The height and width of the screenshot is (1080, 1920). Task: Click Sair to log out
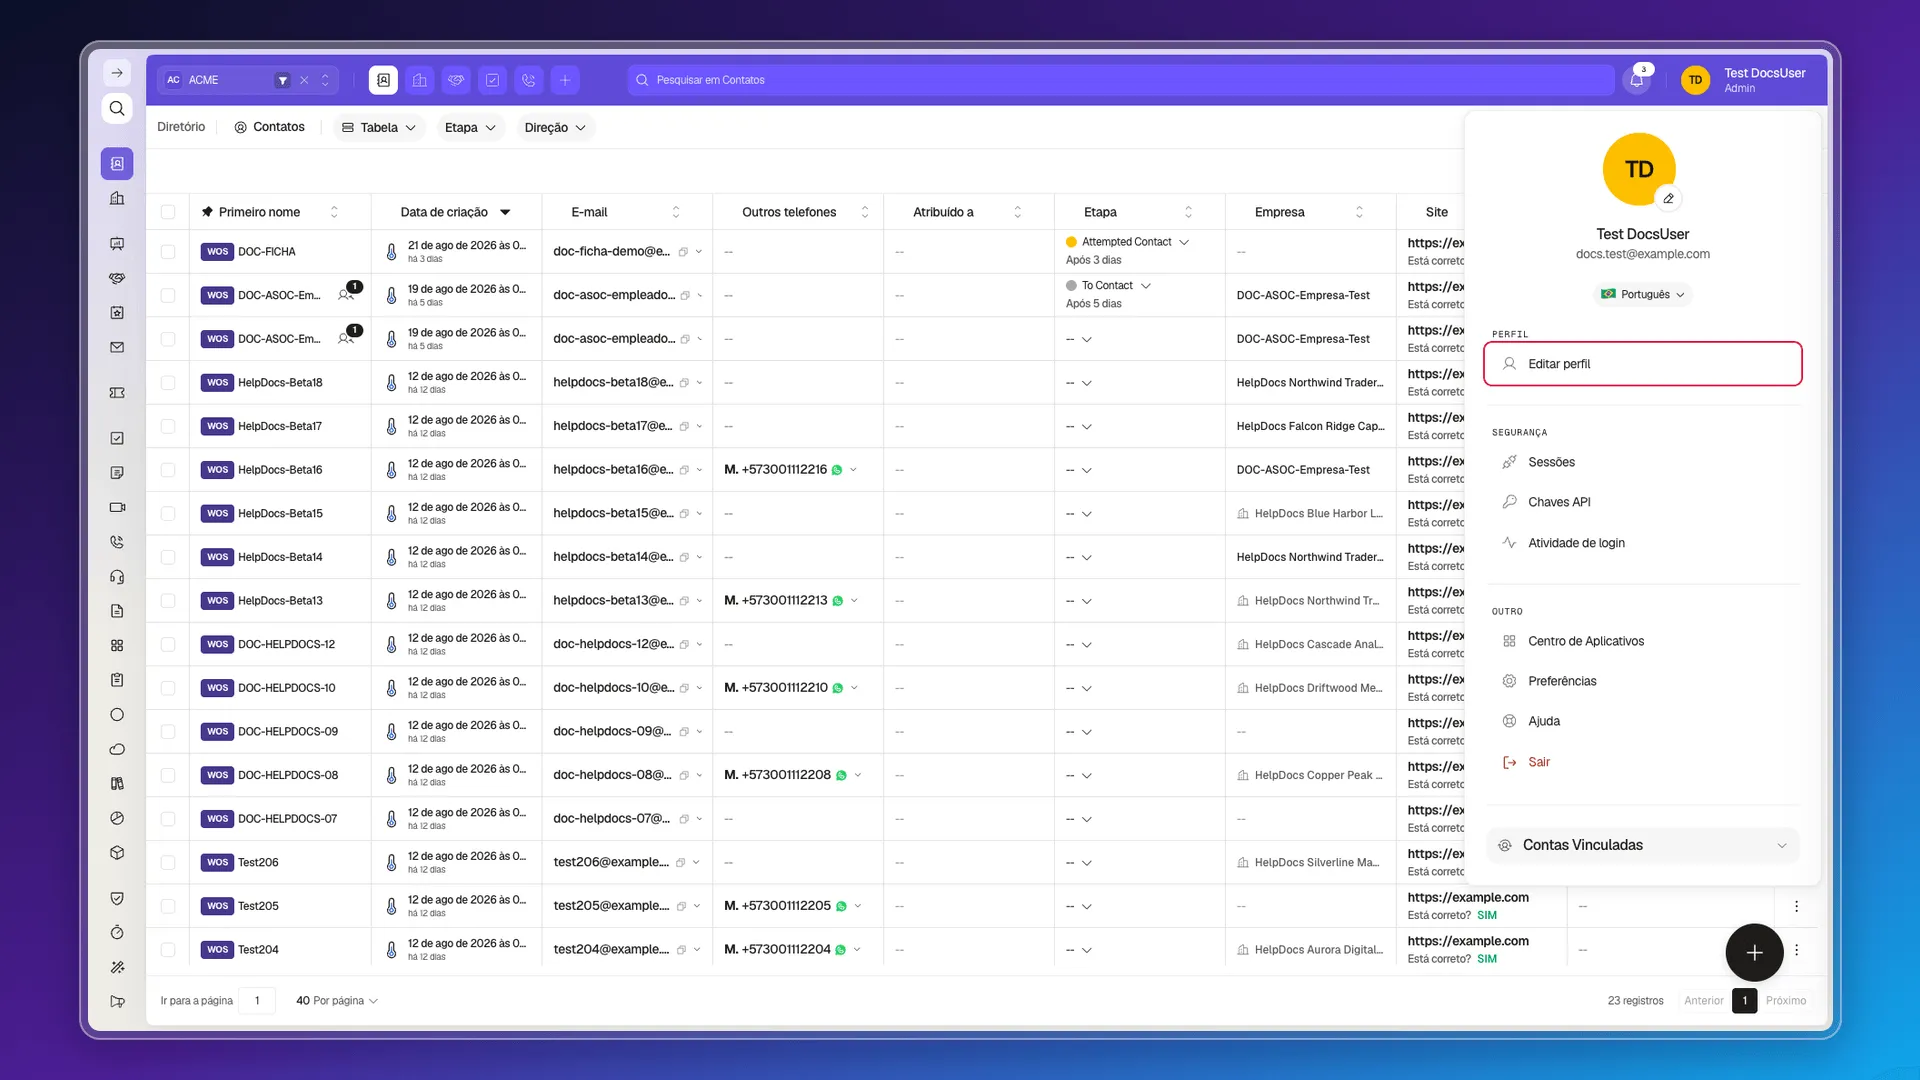pos(1538,762)
